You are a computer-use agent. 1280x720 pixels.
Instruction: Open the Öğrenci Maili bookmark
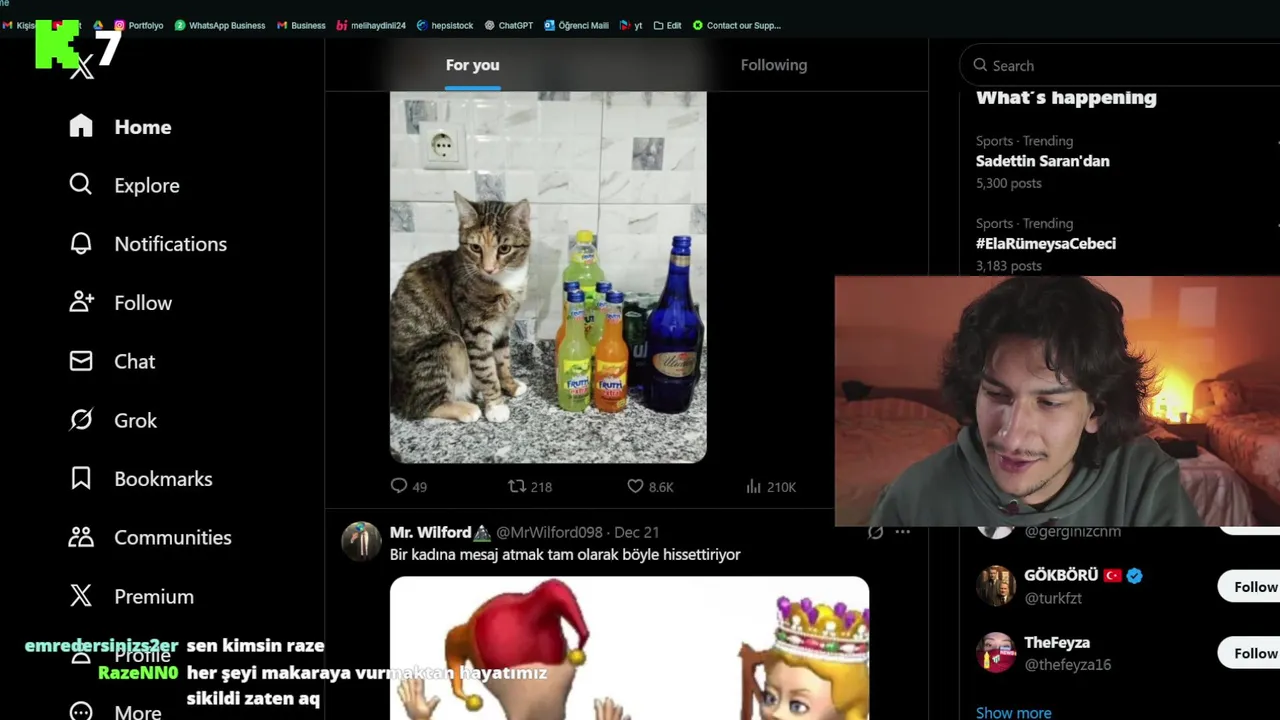click(576, 25)
